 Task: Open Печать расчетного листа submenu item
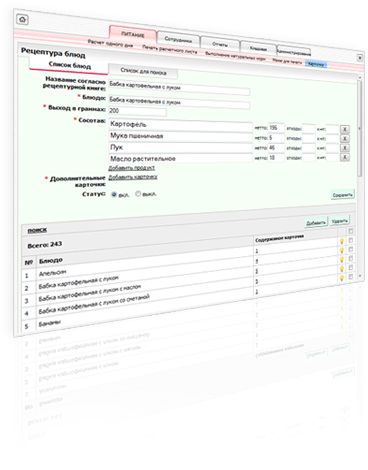tap(169, 49)
